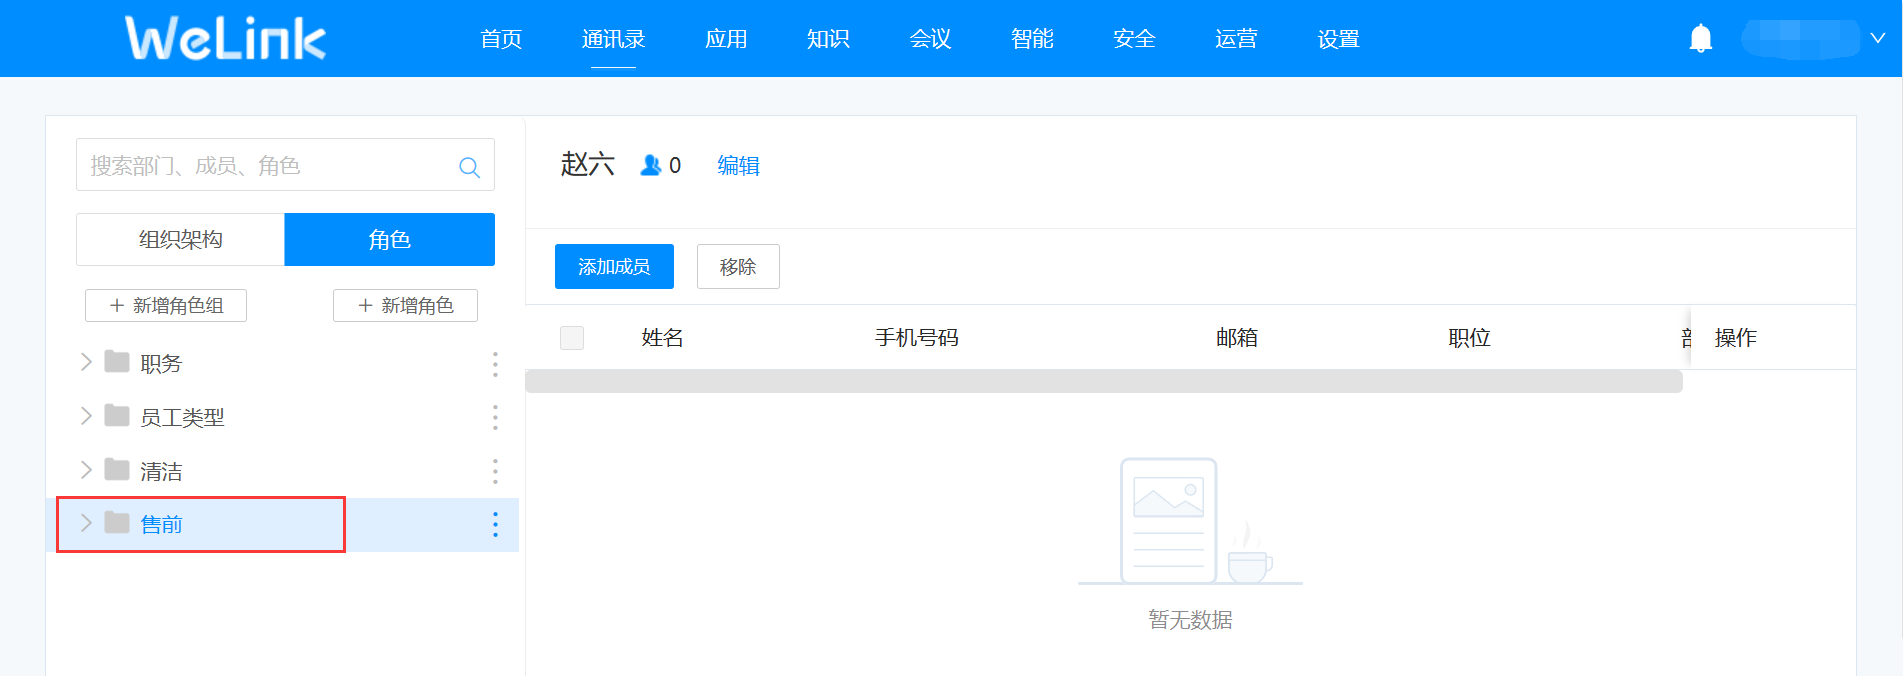Viewport: 1903px width, 676px height.
Task: Expand the 售前 role group
Action: 86,523
